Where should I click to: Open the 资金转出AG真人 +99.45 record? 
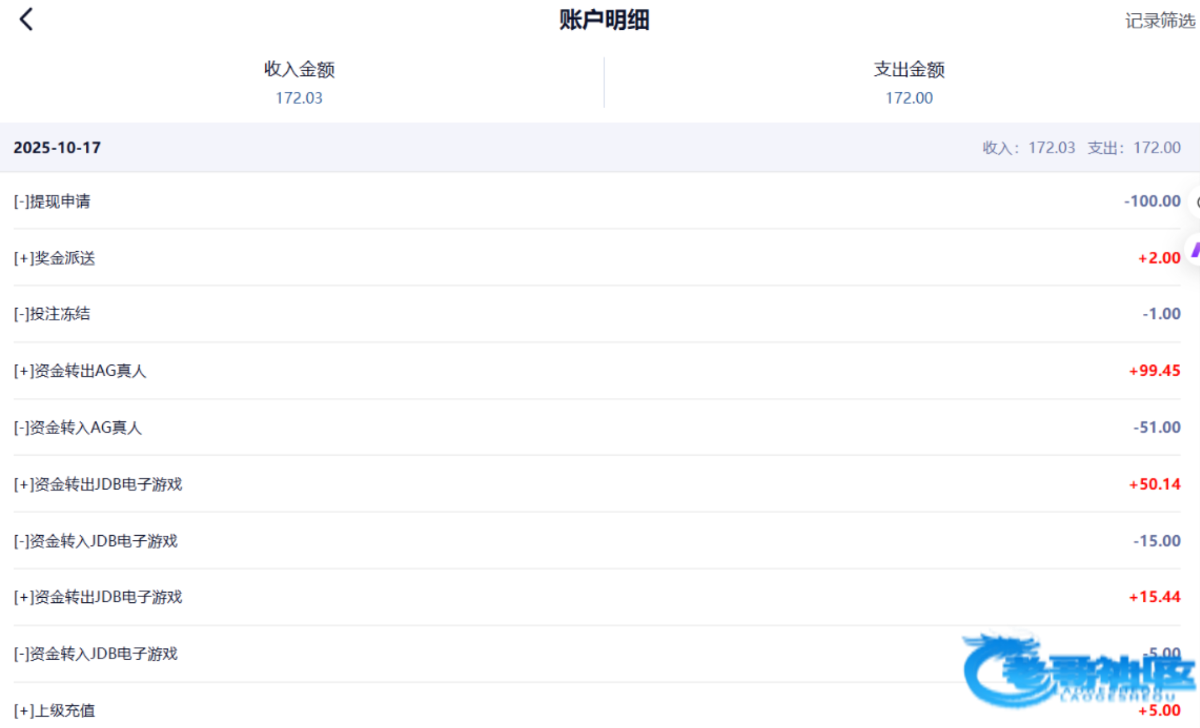tap(80, 371)
